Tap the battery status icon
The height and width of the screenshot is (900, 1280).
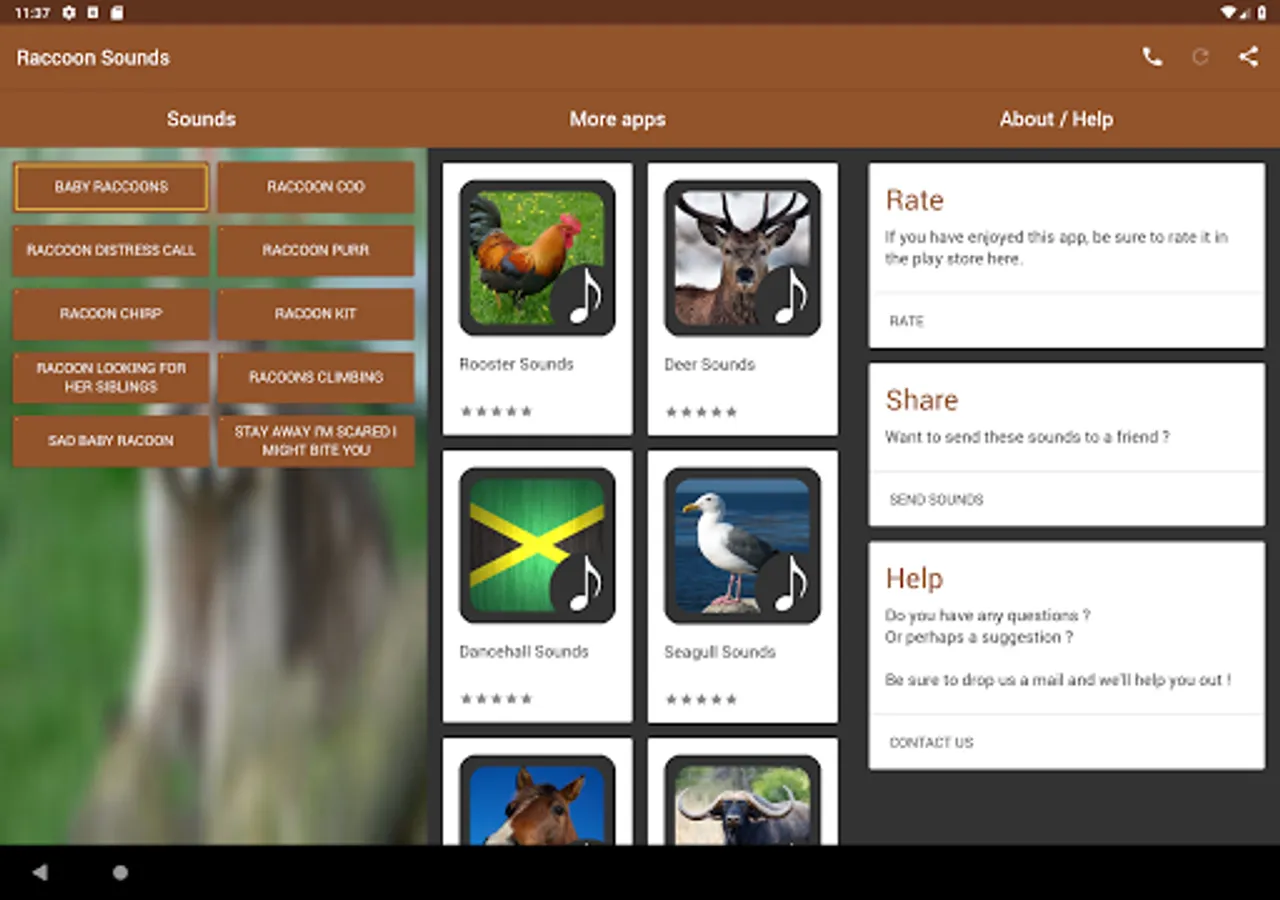(x=1264, y=13)
